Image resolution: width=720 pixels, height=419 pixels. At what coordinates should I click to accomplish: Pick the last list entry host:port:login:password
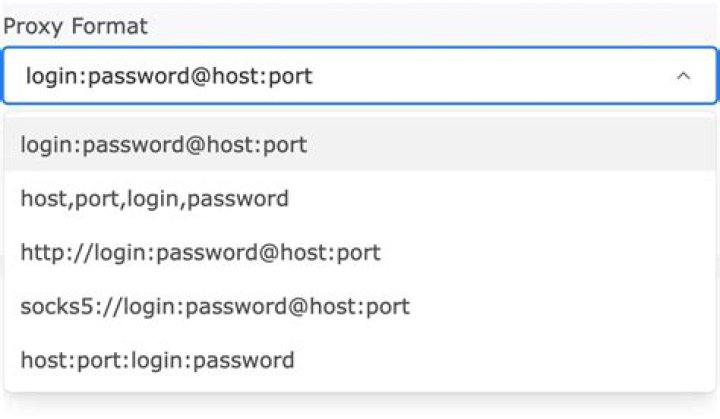pos(360,360)
